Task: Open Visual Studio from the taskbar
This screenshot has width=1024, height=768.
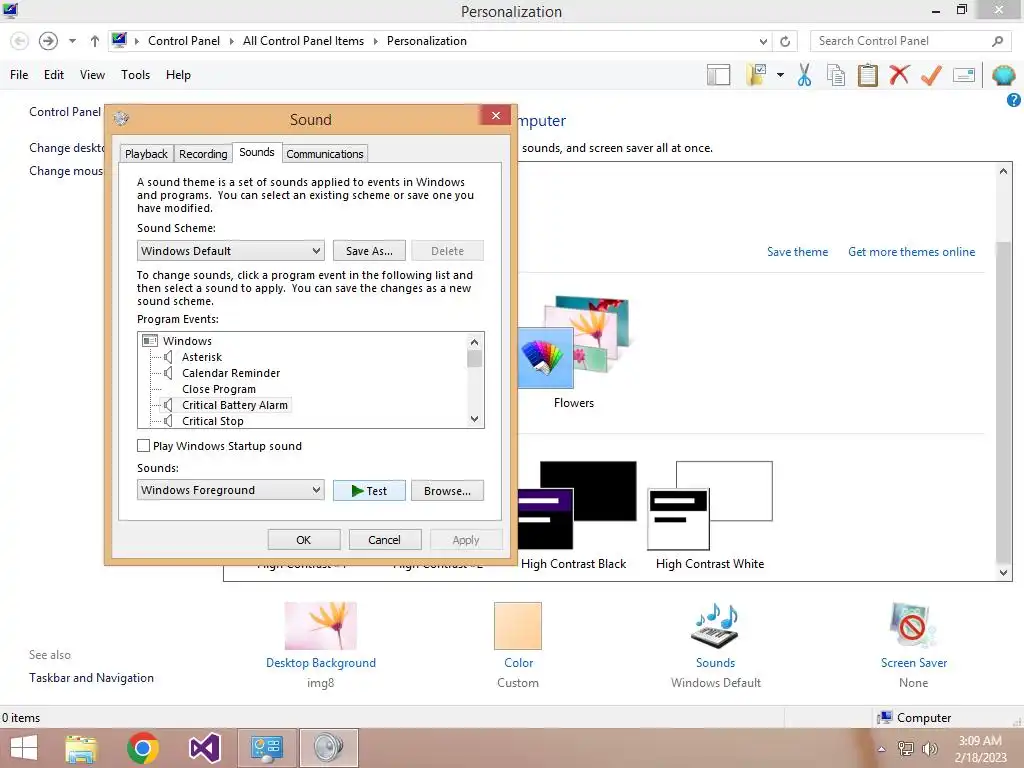Action: click(x=204, y=748)
